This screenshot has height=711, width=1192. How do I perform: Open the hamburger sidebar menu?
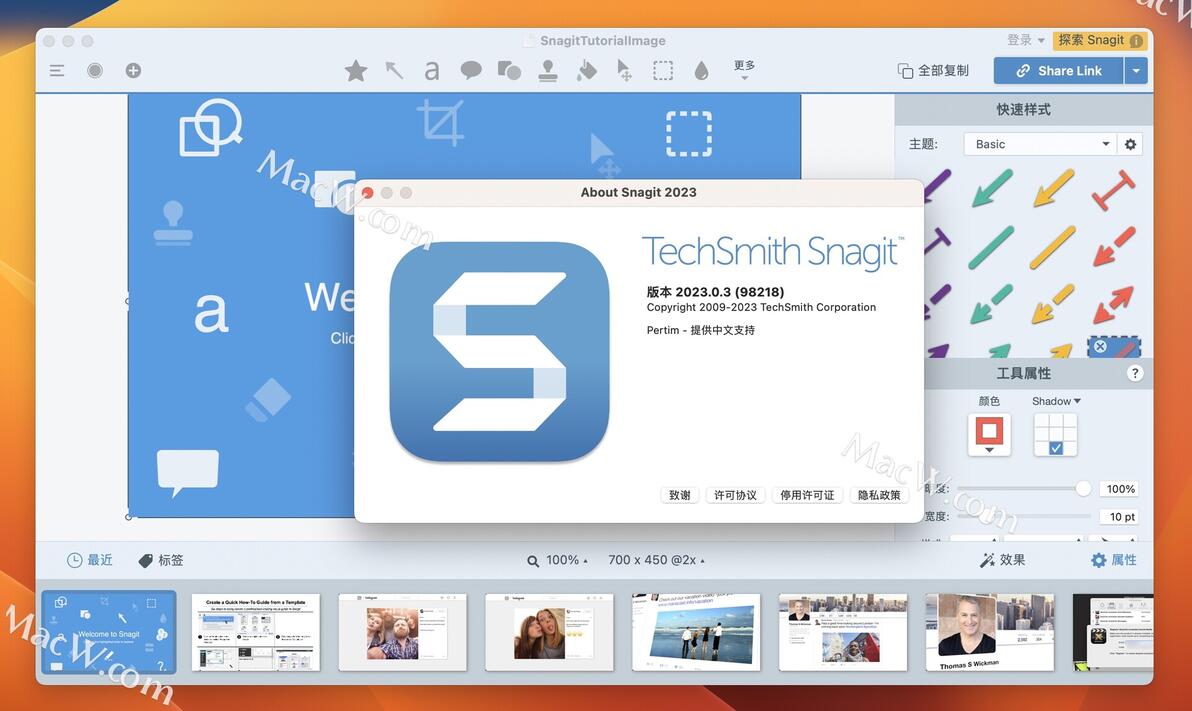point(57,71)
